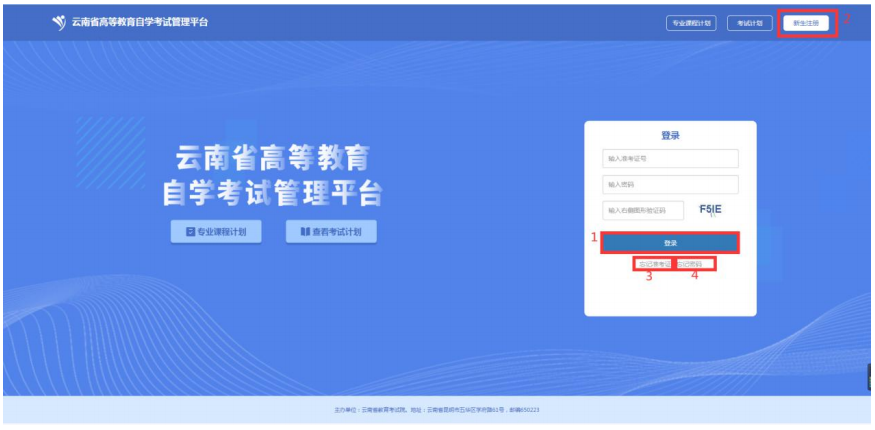Click the 新生注册 button at top right
The width and height of the screenshot is (875, 430).
coord(806,23)
